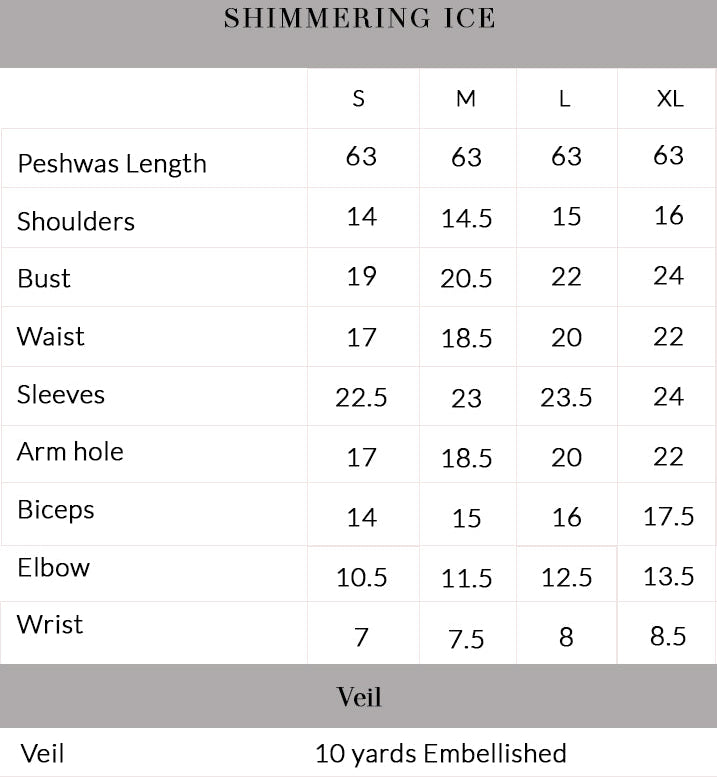Select the M size column header
Viewport: 717px width, 777px height.
pyautogui.click(x=466, y=99)
